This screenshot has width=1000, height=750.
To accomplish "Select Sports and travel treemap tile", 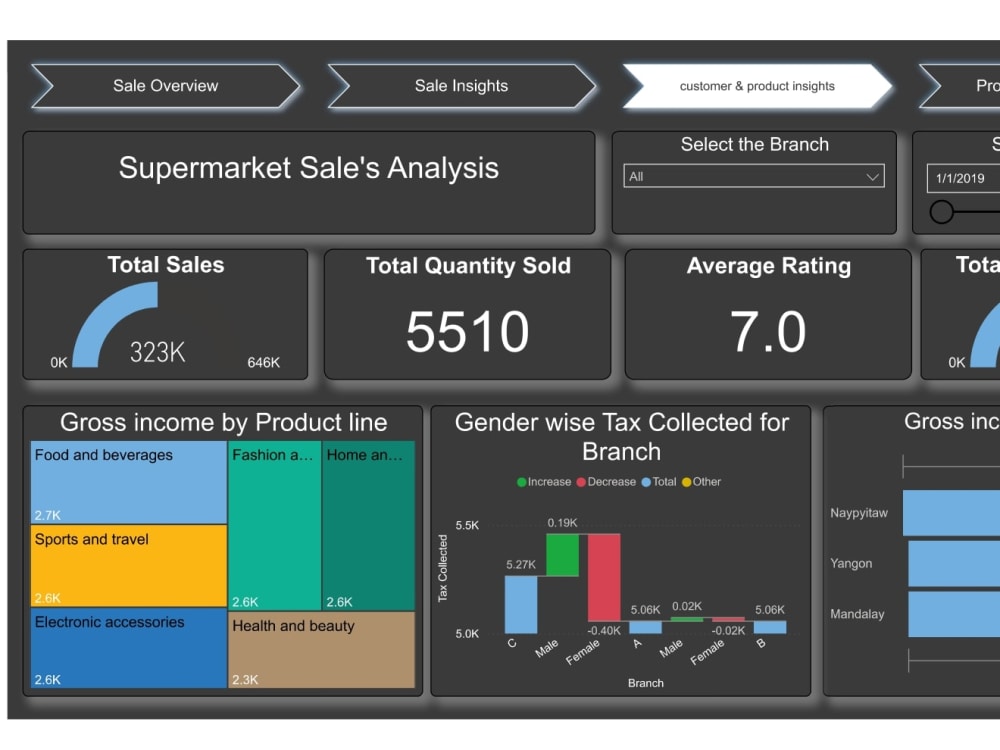I will coord(129,566).
